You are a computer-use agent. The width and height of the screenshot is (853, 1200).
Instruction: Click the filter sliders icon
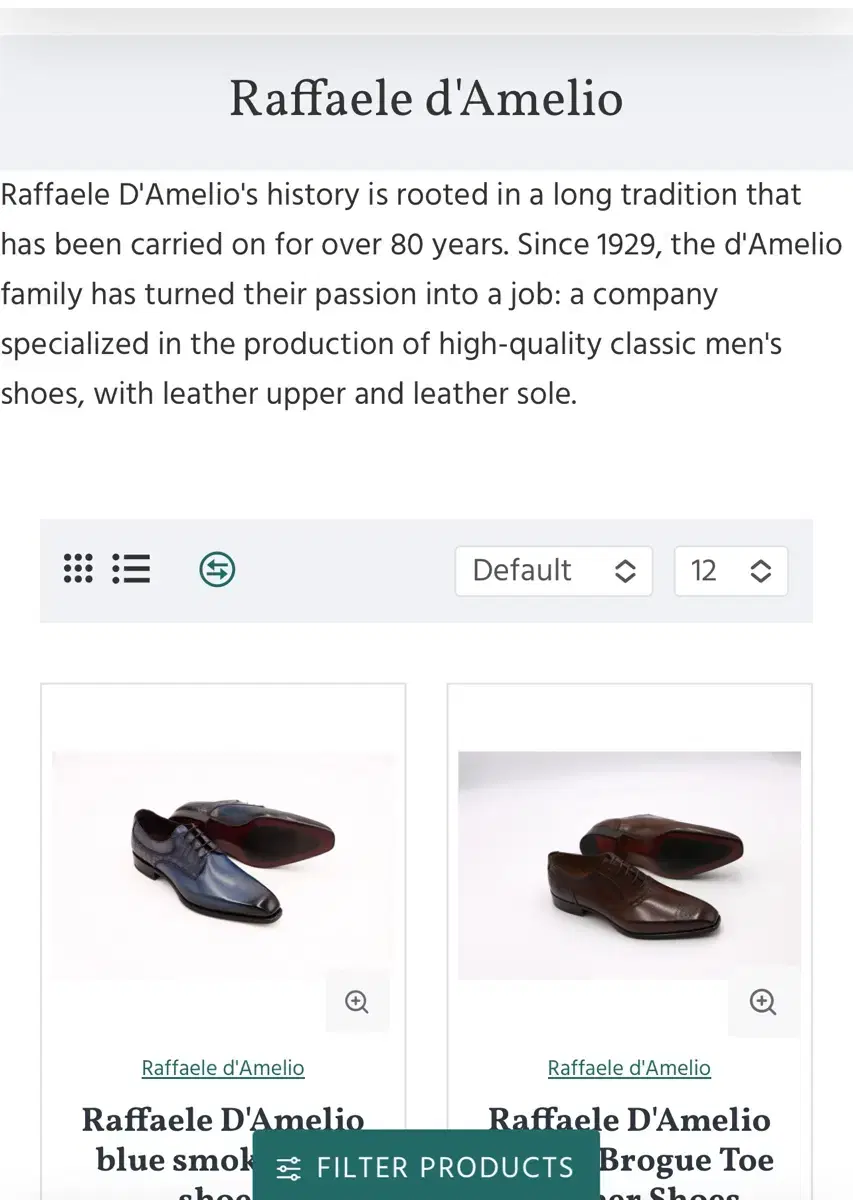pos(289,1168)
